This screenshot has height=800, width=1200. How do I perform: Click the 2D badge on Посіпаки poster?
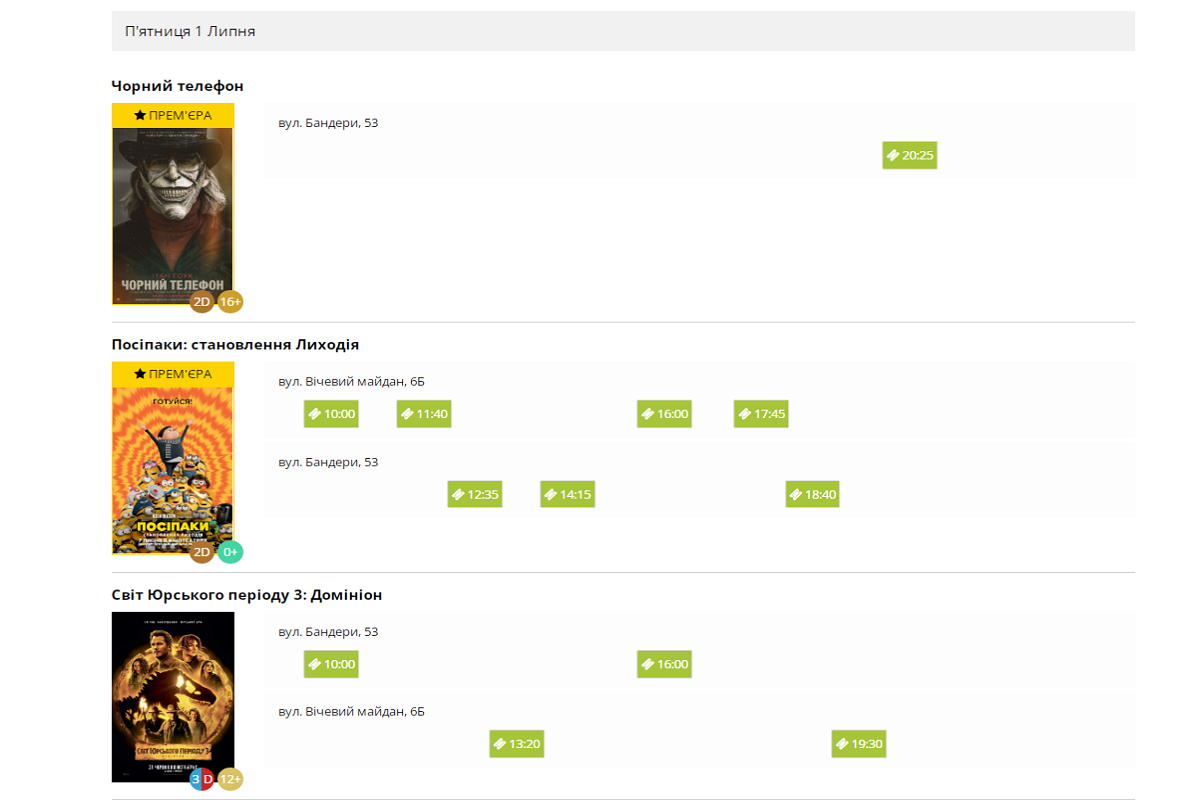click(x=202, y=552)
